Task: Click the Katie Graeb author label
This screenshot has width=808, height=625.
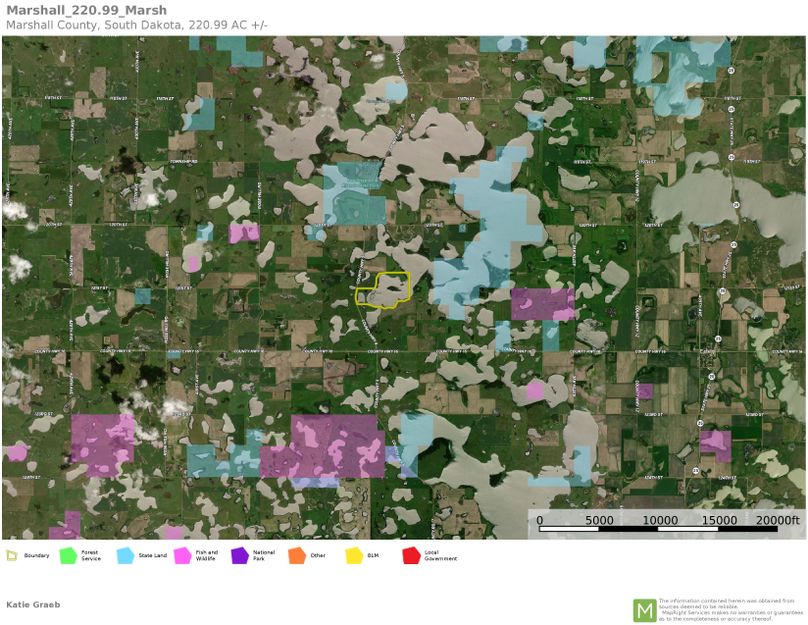Action: tap(34, 604)
